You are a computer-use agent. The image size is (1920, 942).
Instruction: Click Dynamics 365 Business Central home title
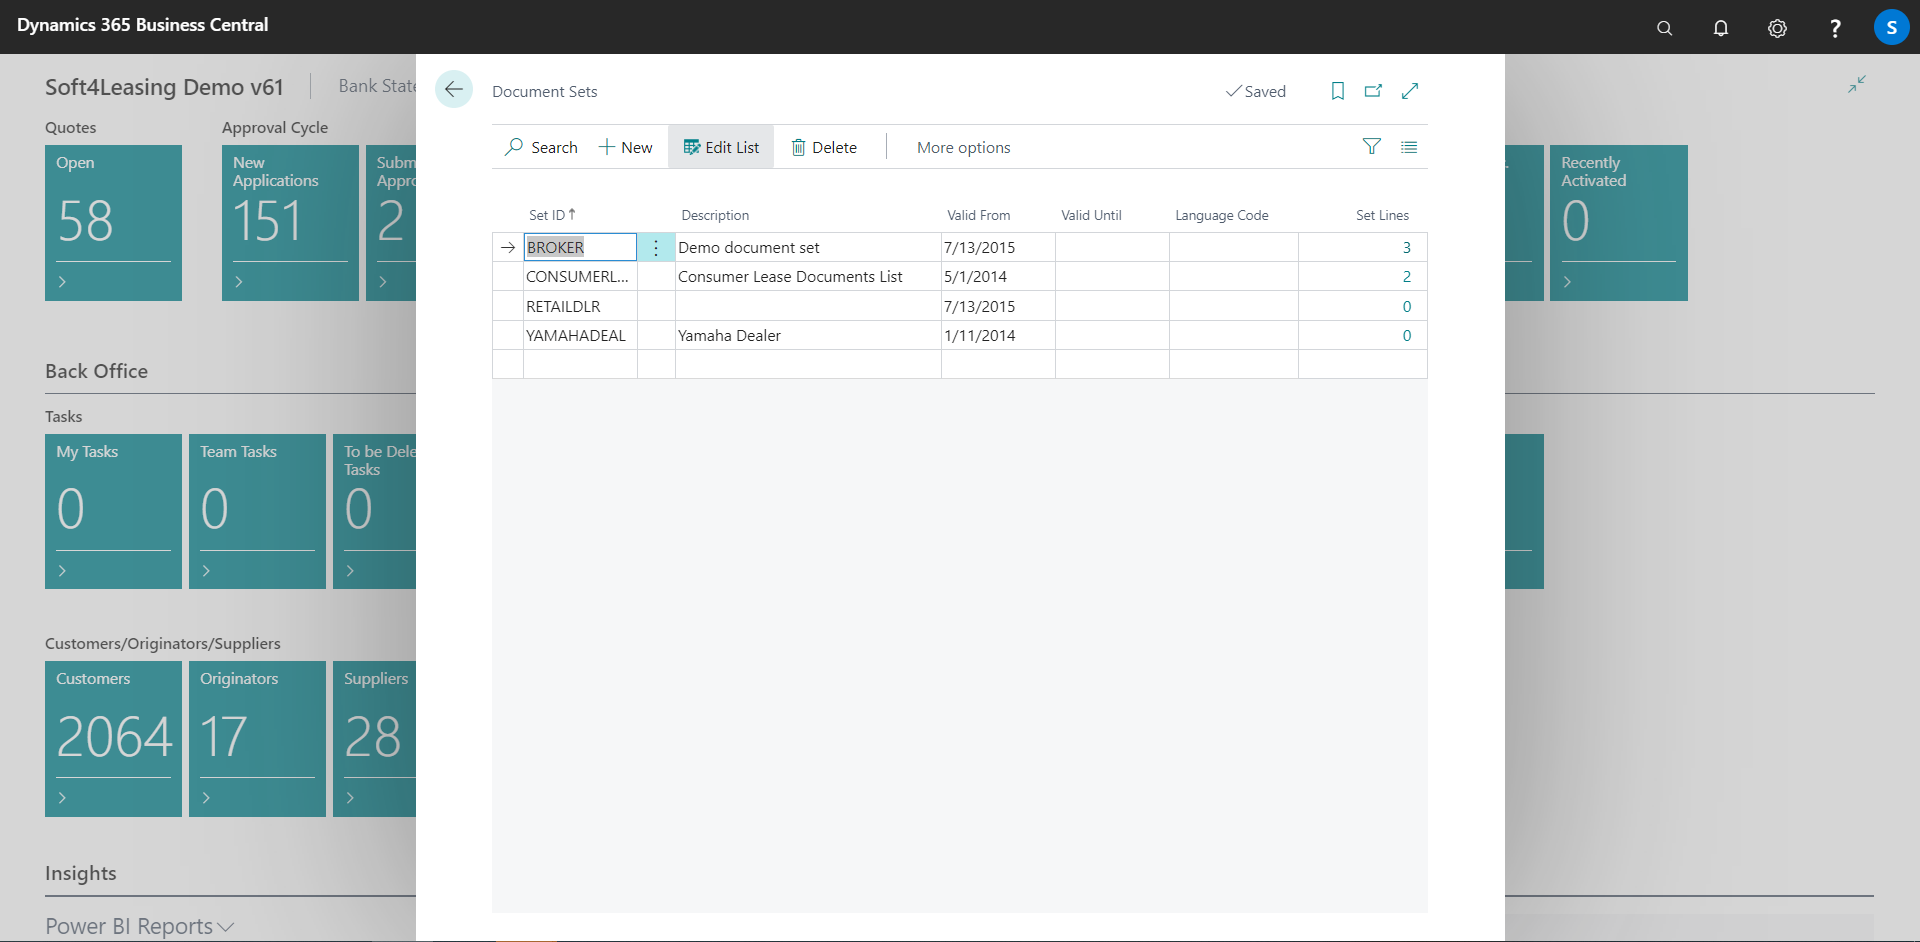coord(143,25)
